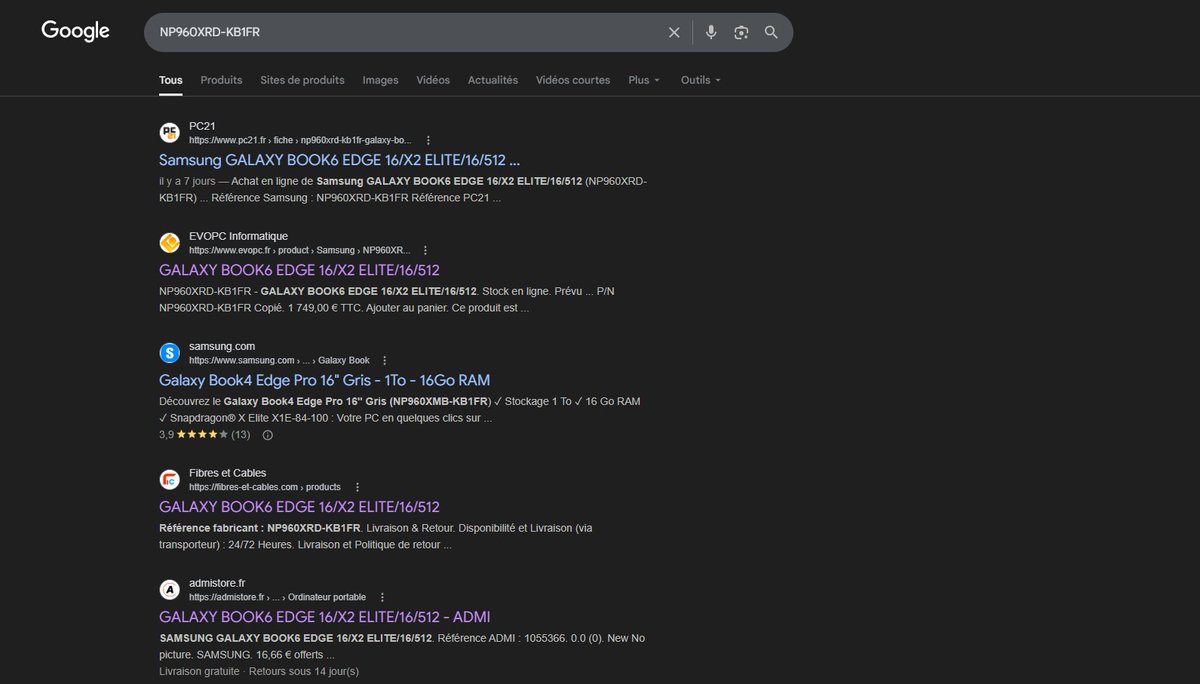Click the EVOPC Informatique site name

pyautogui.click(x=238, y=236)
